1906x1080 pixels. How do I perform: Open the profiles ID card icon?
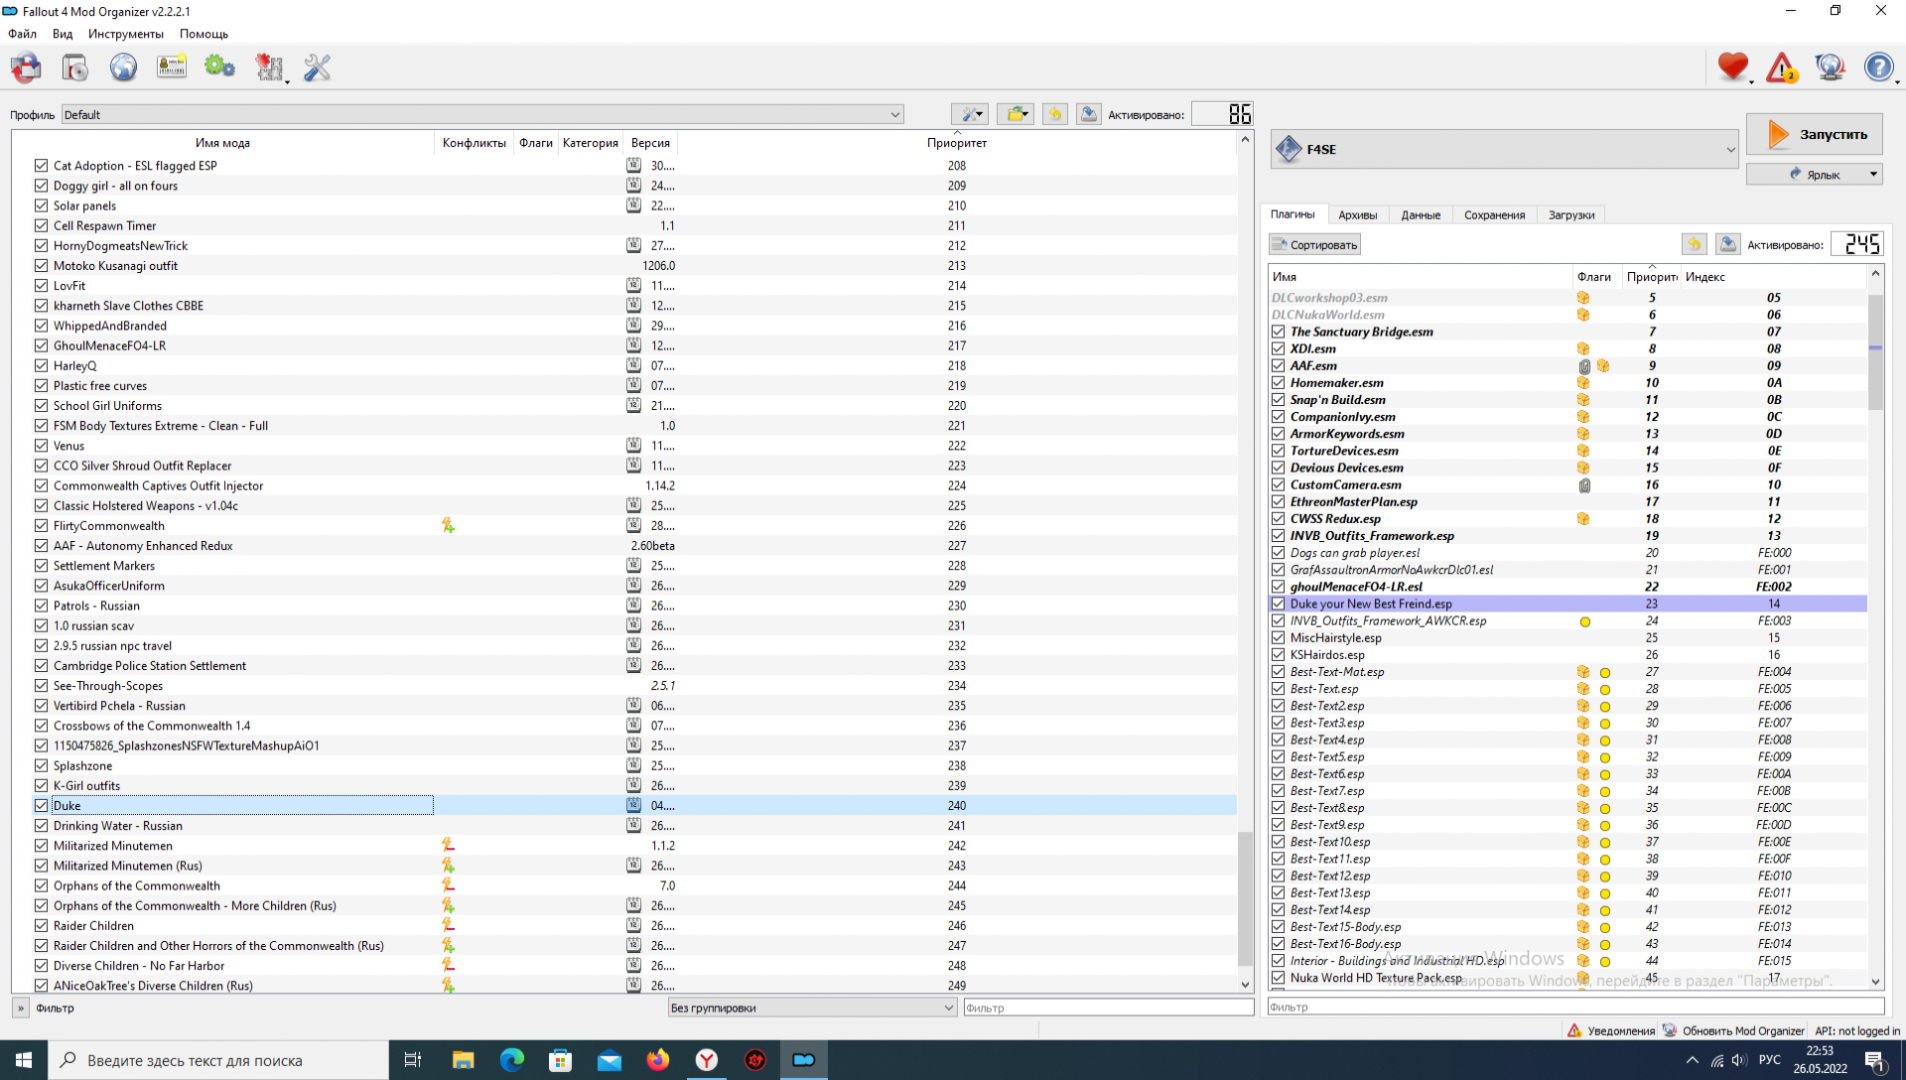coord(171,68)
